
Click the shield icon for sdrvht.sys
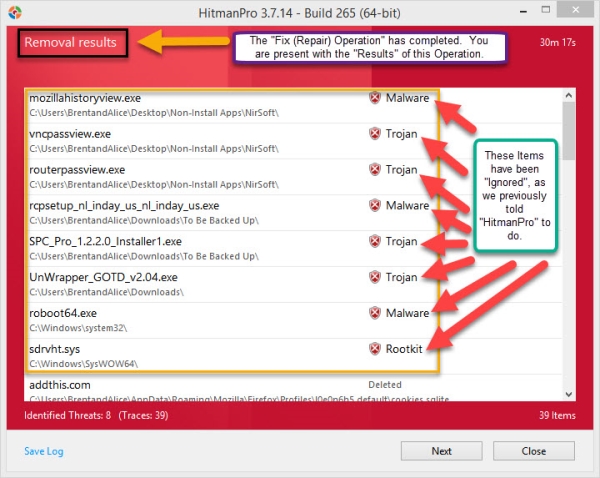[375, 349]
